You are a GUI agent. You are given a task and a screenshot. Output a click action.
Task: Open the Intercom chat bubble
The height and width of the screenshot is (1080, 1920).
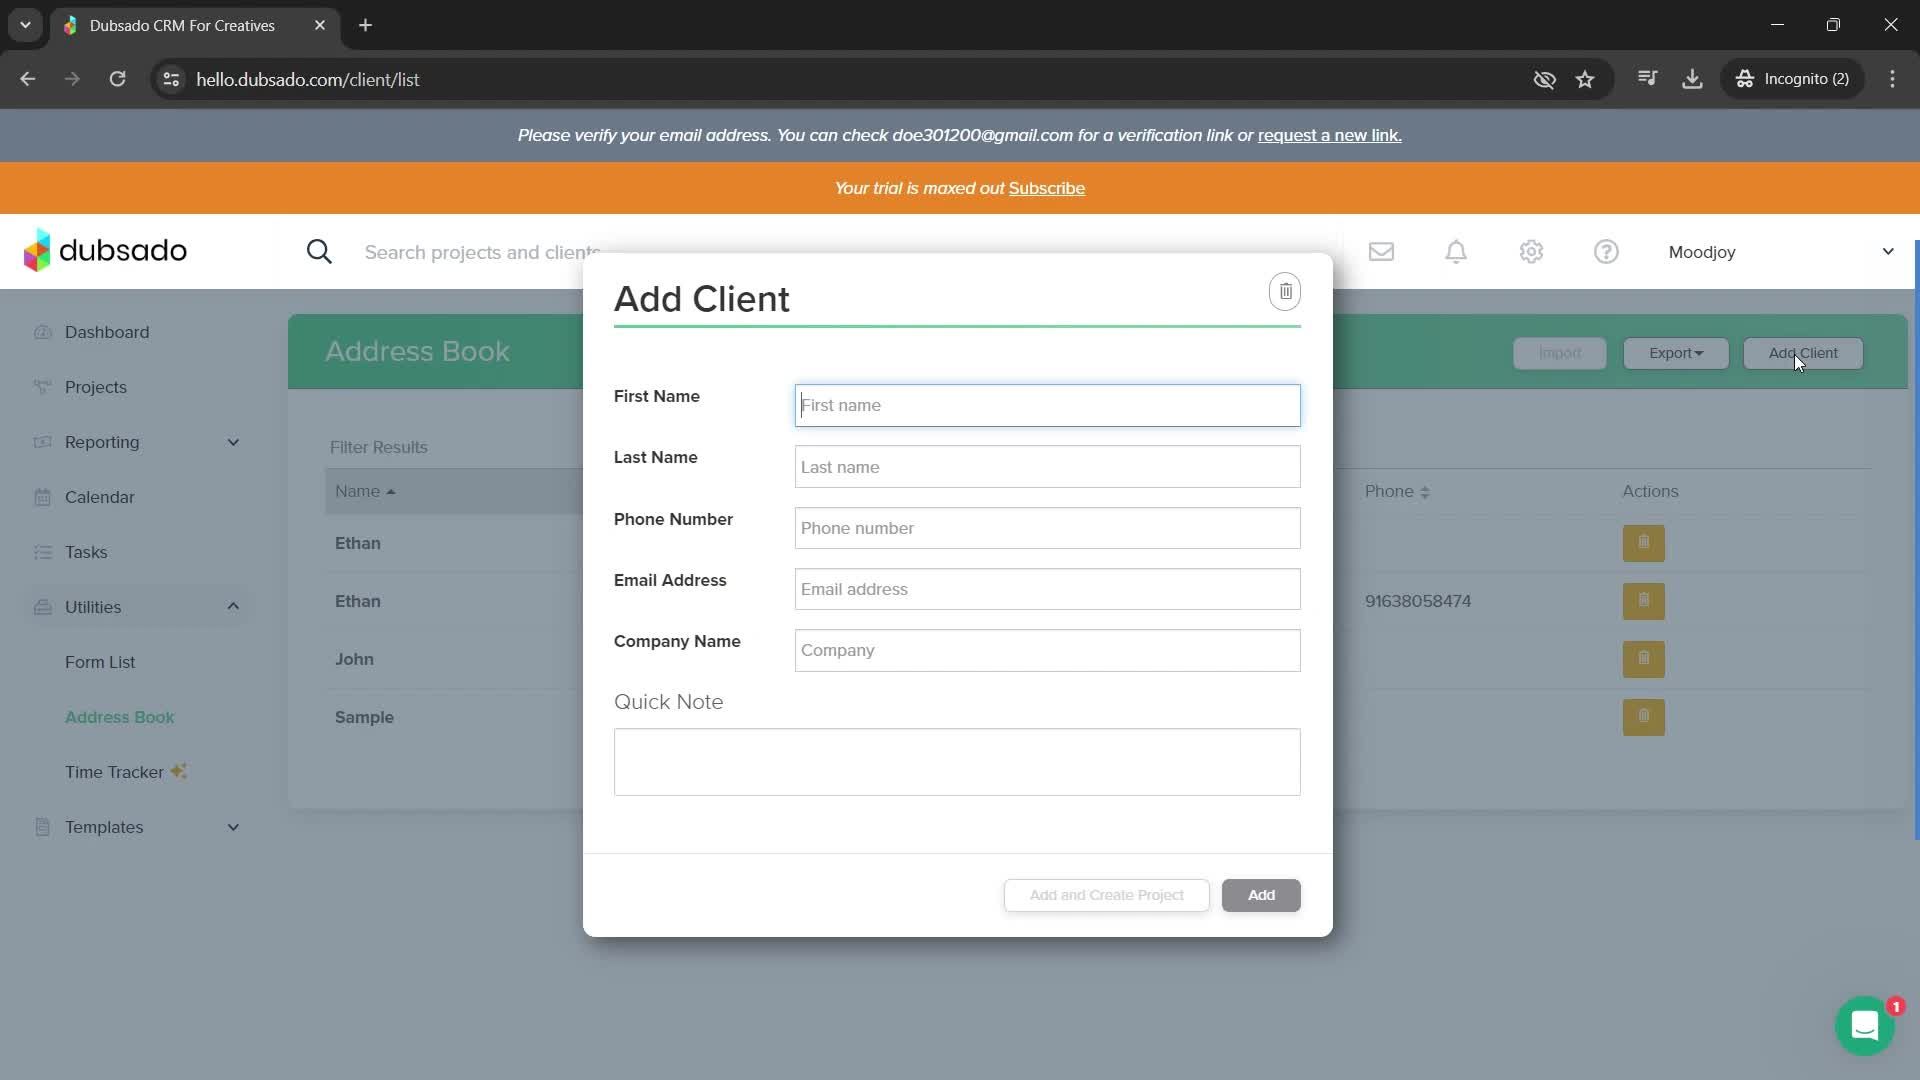tap(1864, 1025)
